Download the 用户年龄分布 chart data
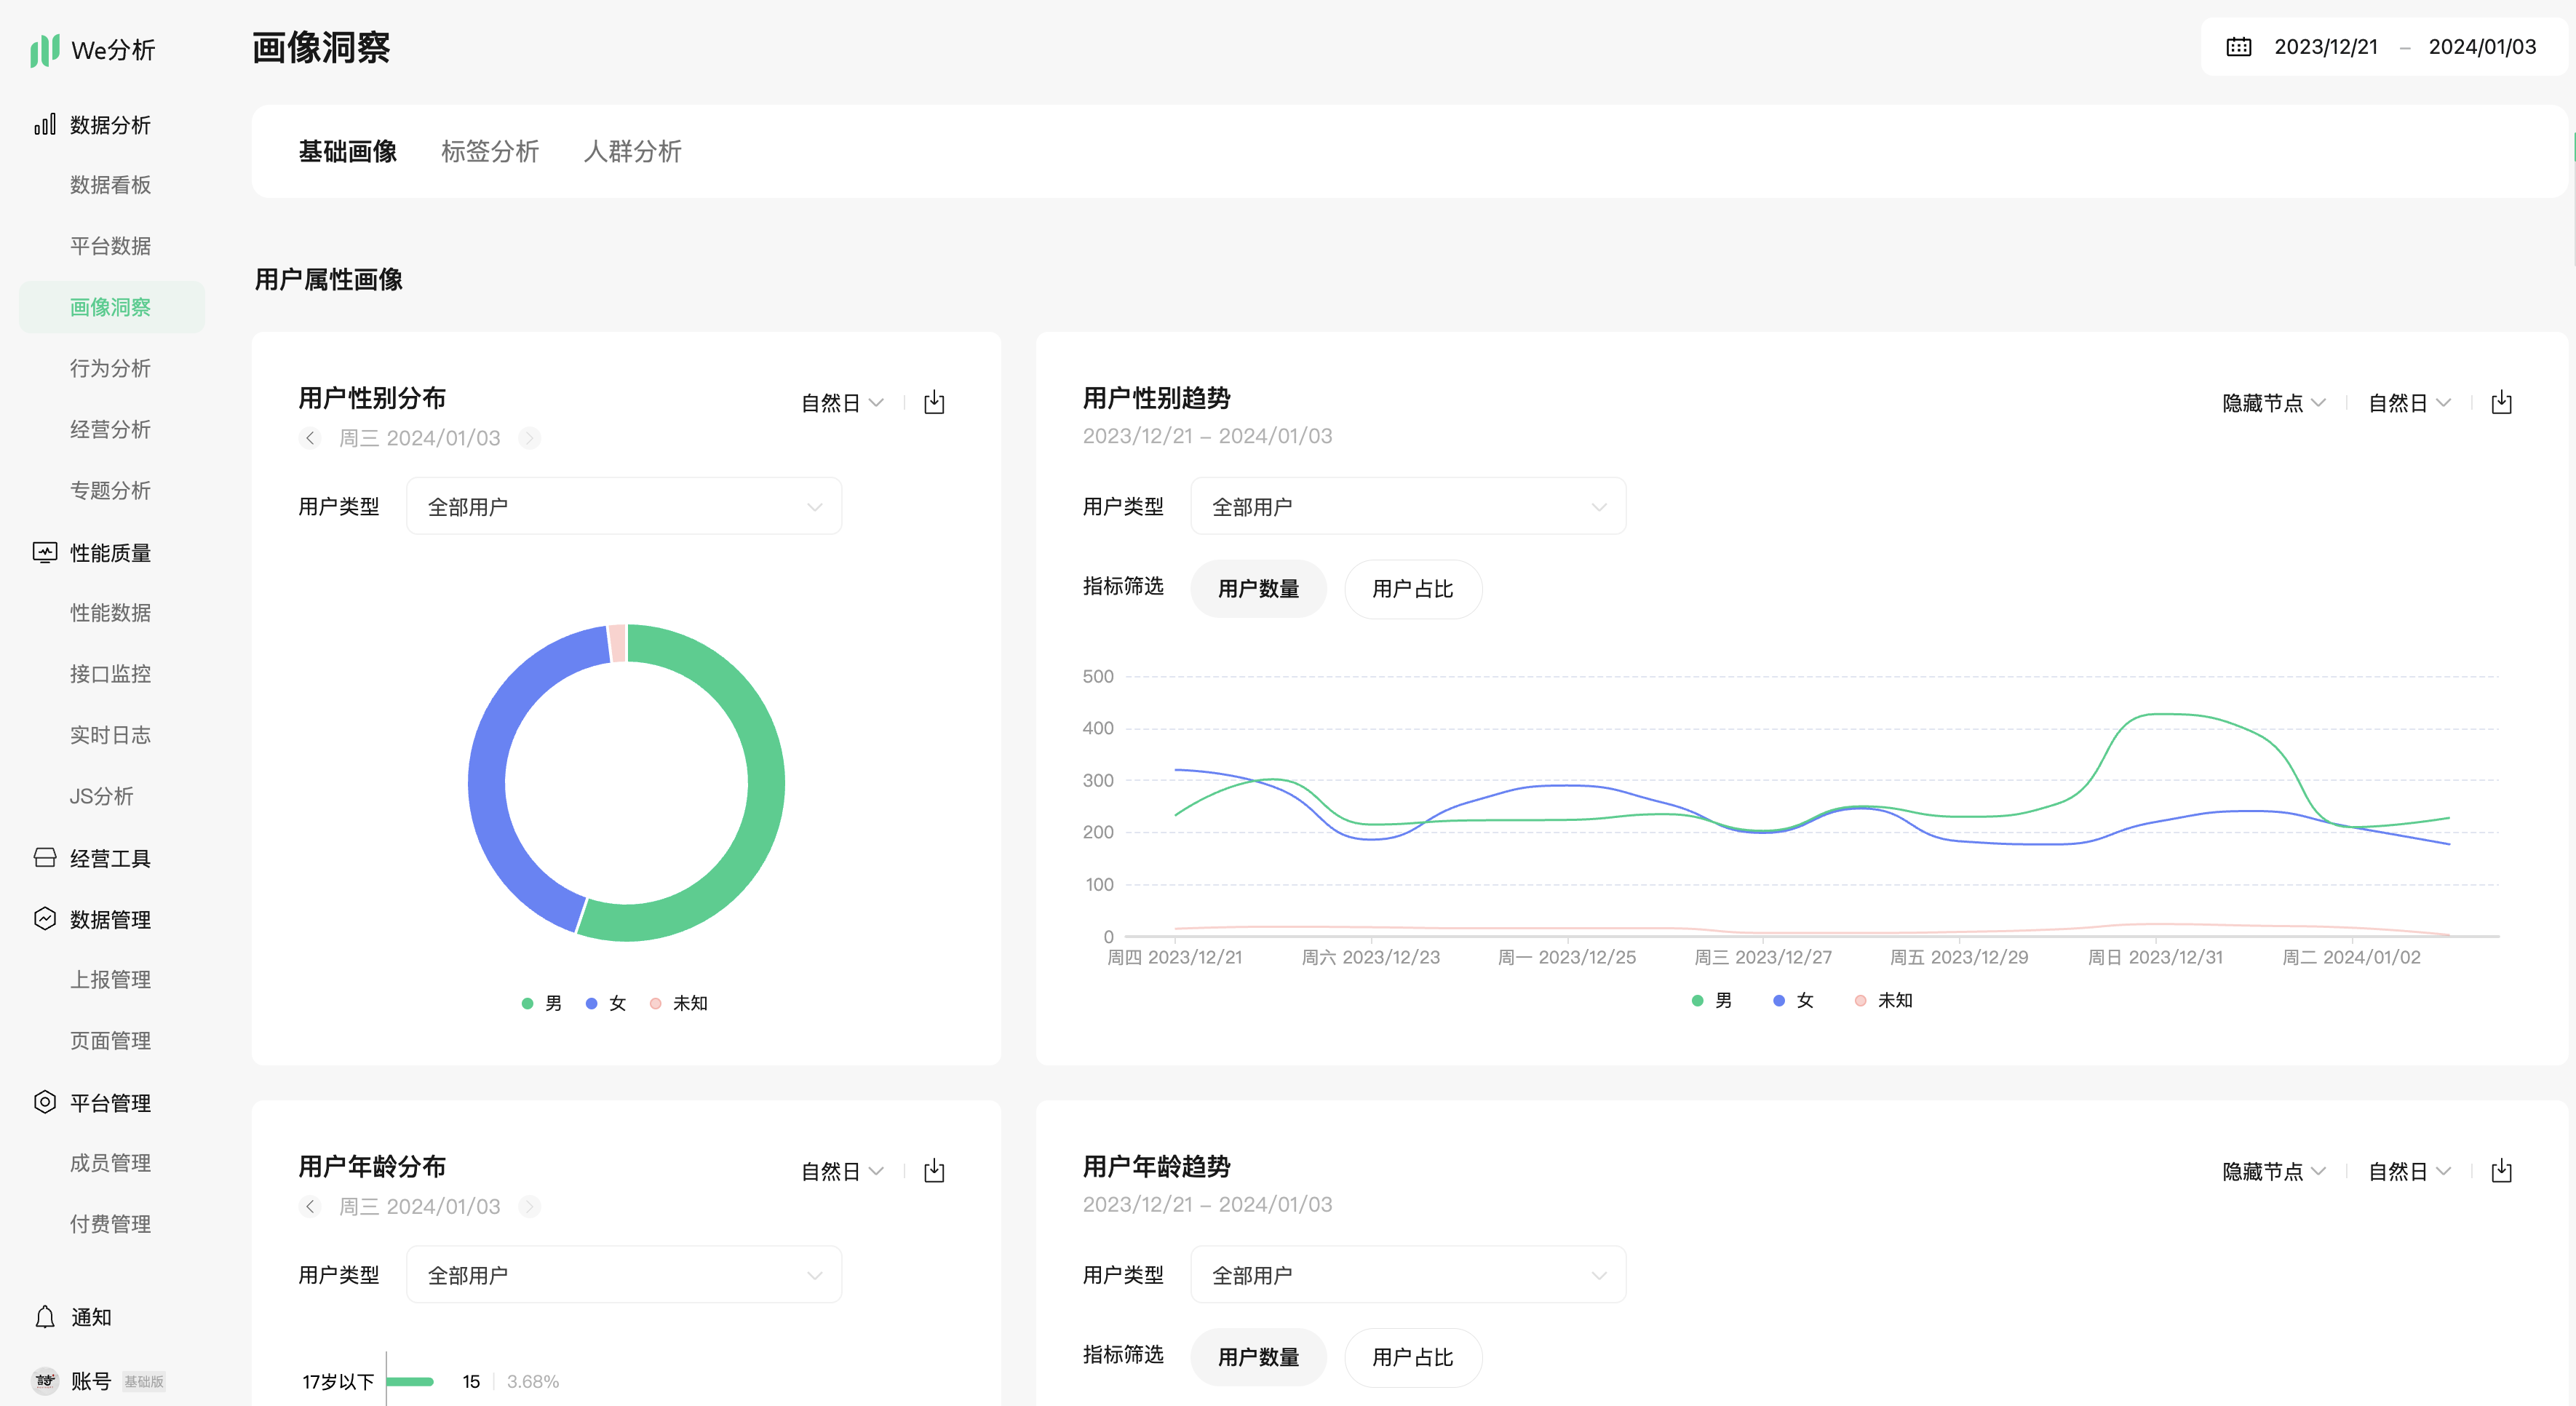 934,1170
